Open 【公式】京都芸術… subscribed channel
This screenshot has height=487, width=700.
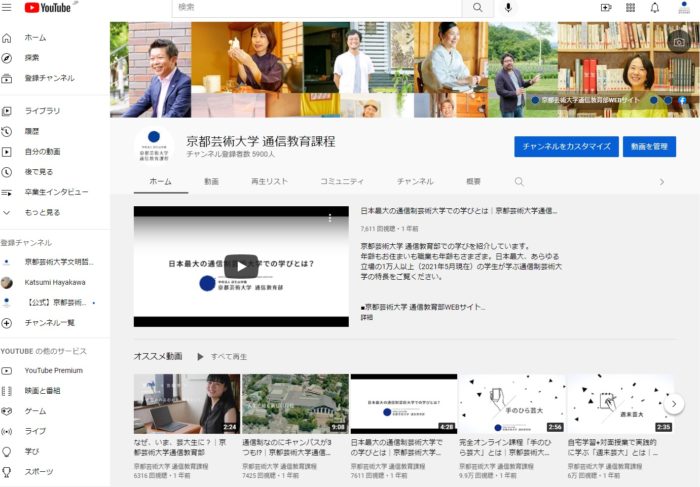(x=55, y=303)
